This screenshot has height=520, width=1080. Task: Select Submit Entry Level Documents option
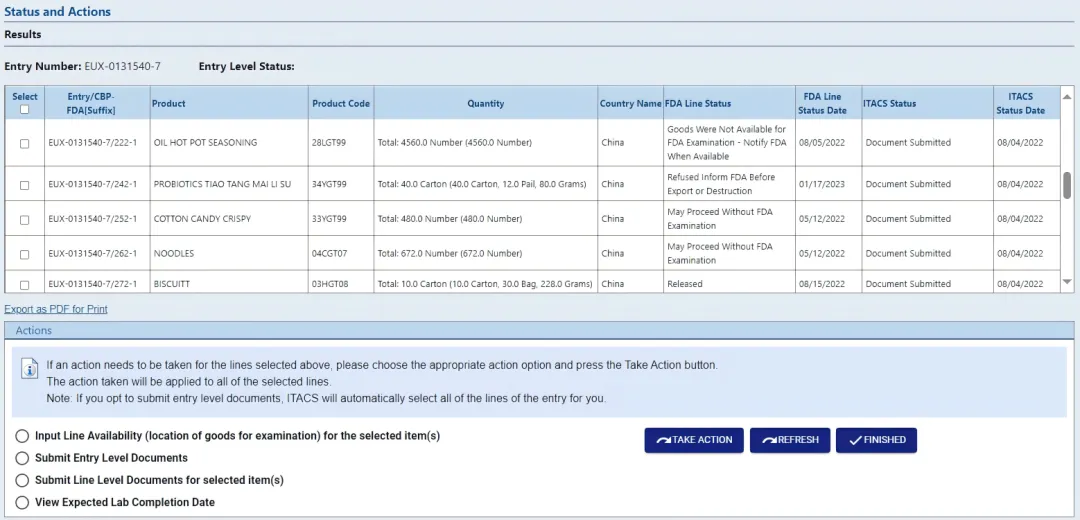[22, 458]
